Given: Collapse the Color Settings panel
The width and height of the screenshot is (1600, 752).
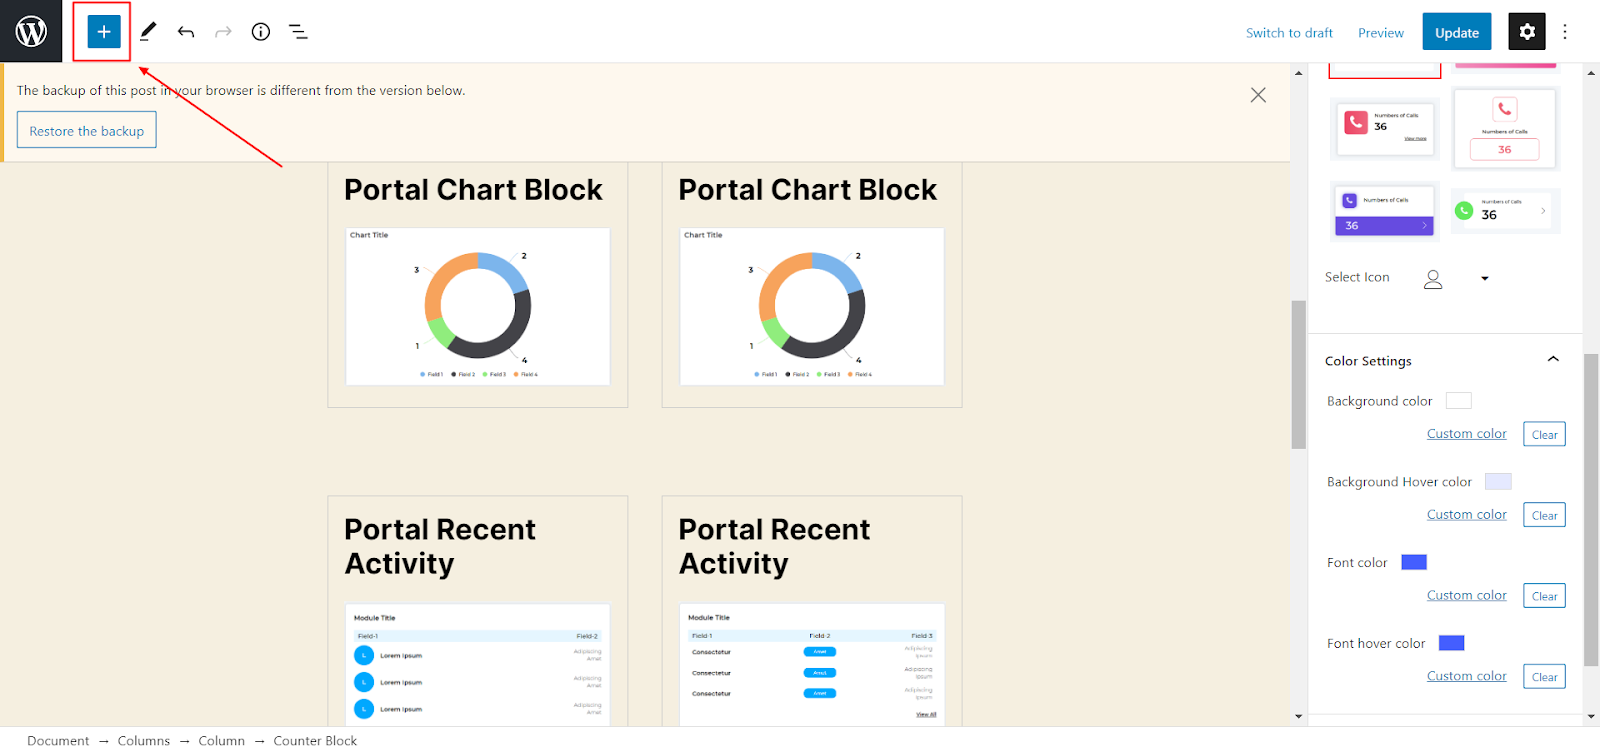Looking at the screenshot, I should pyautogui.click(x=1553, y=360).
